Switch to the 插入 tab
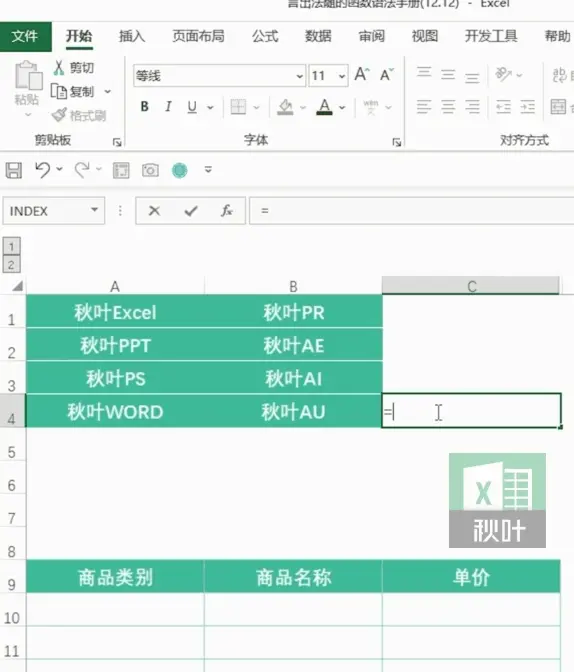This screenshot has height=672, width=574. (x=132, y=36)
